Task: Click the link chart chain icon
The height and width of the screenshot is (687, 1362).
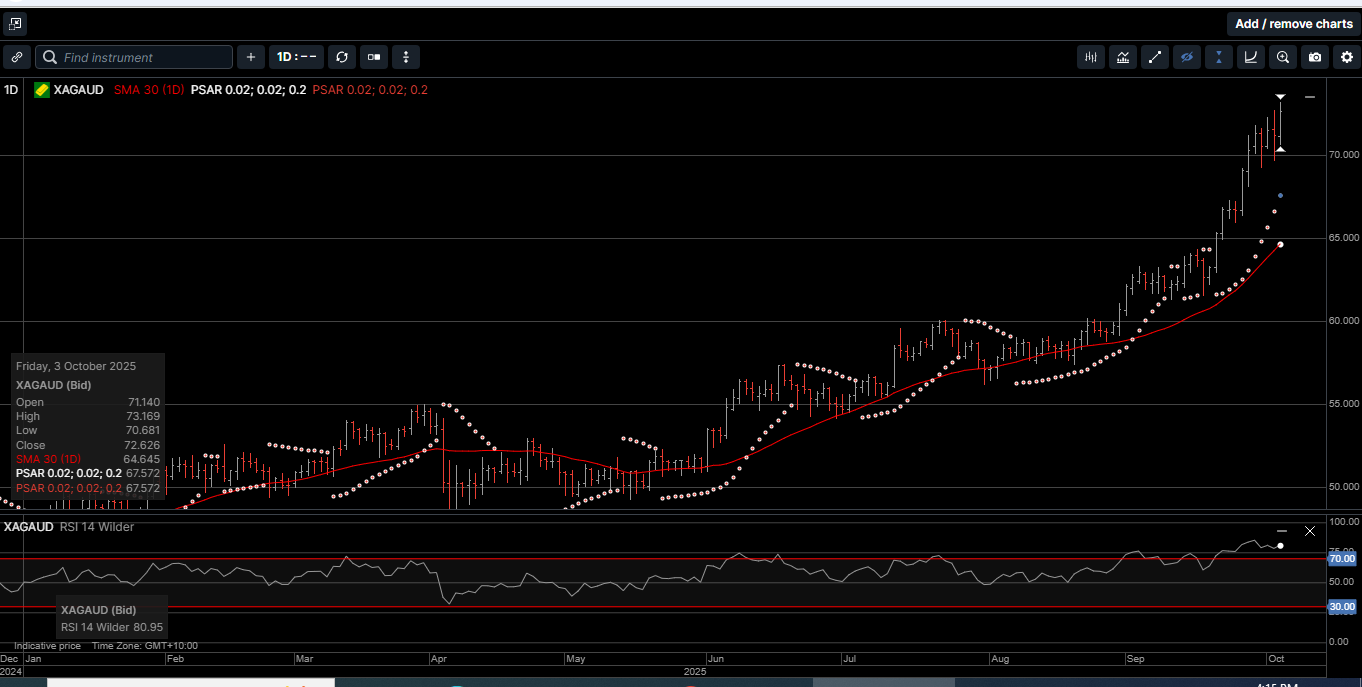Action: point(17,58)
